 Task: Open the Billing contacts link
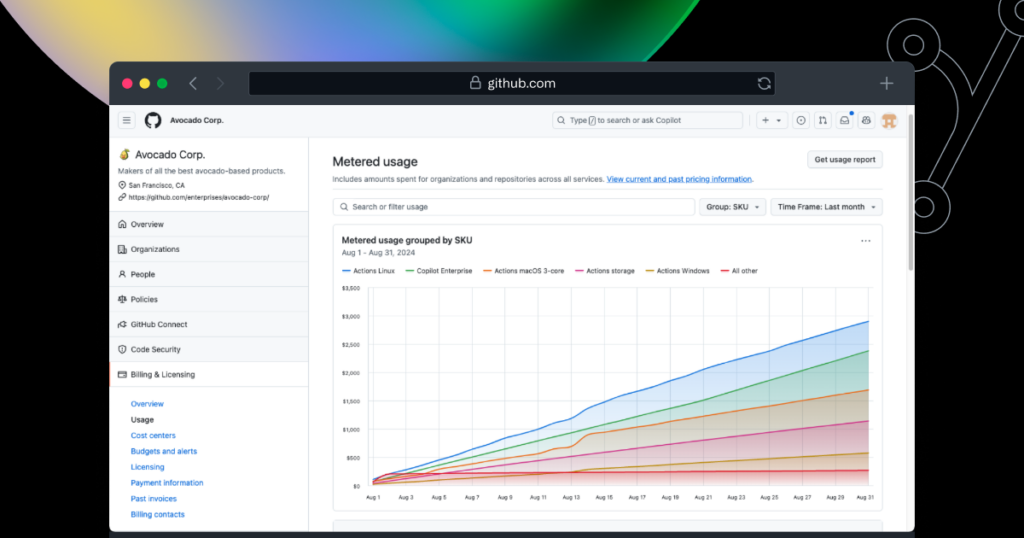tap(157, 514)
